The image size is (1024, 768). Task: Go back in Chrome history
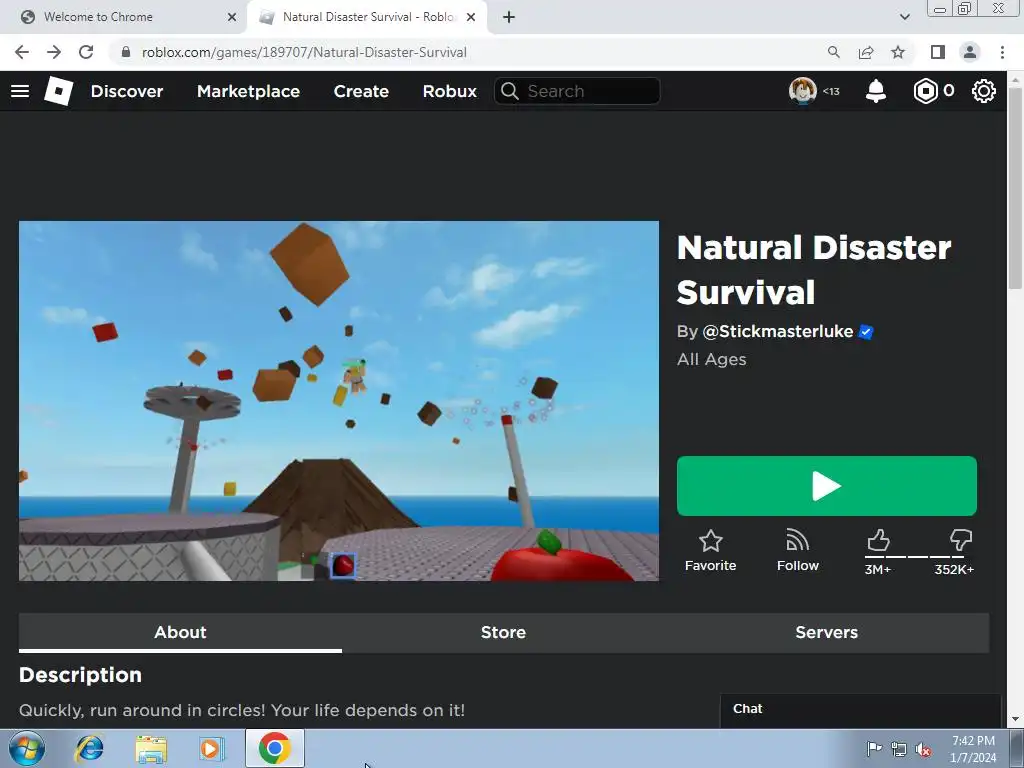pyautogui.click(x=22, y=52)
